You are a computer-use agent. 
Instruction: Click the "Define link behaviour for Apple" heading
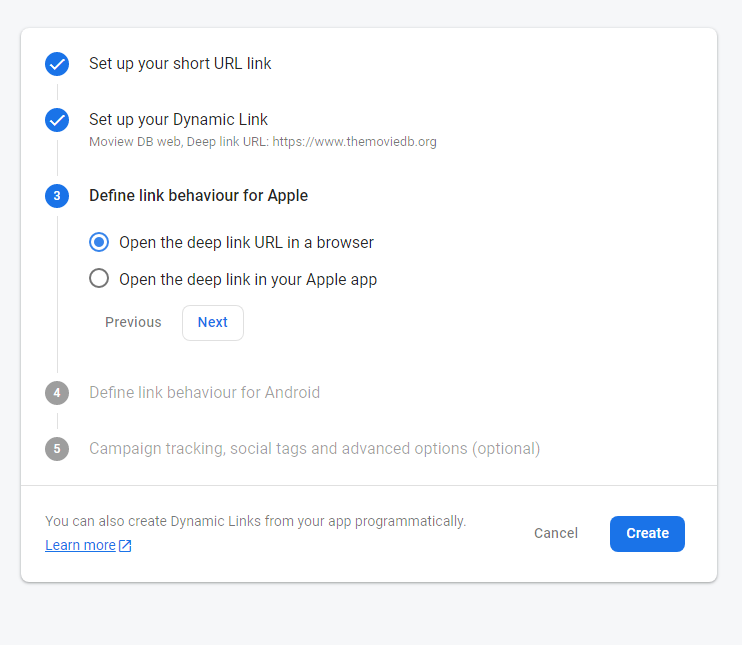tap(198, 196)
